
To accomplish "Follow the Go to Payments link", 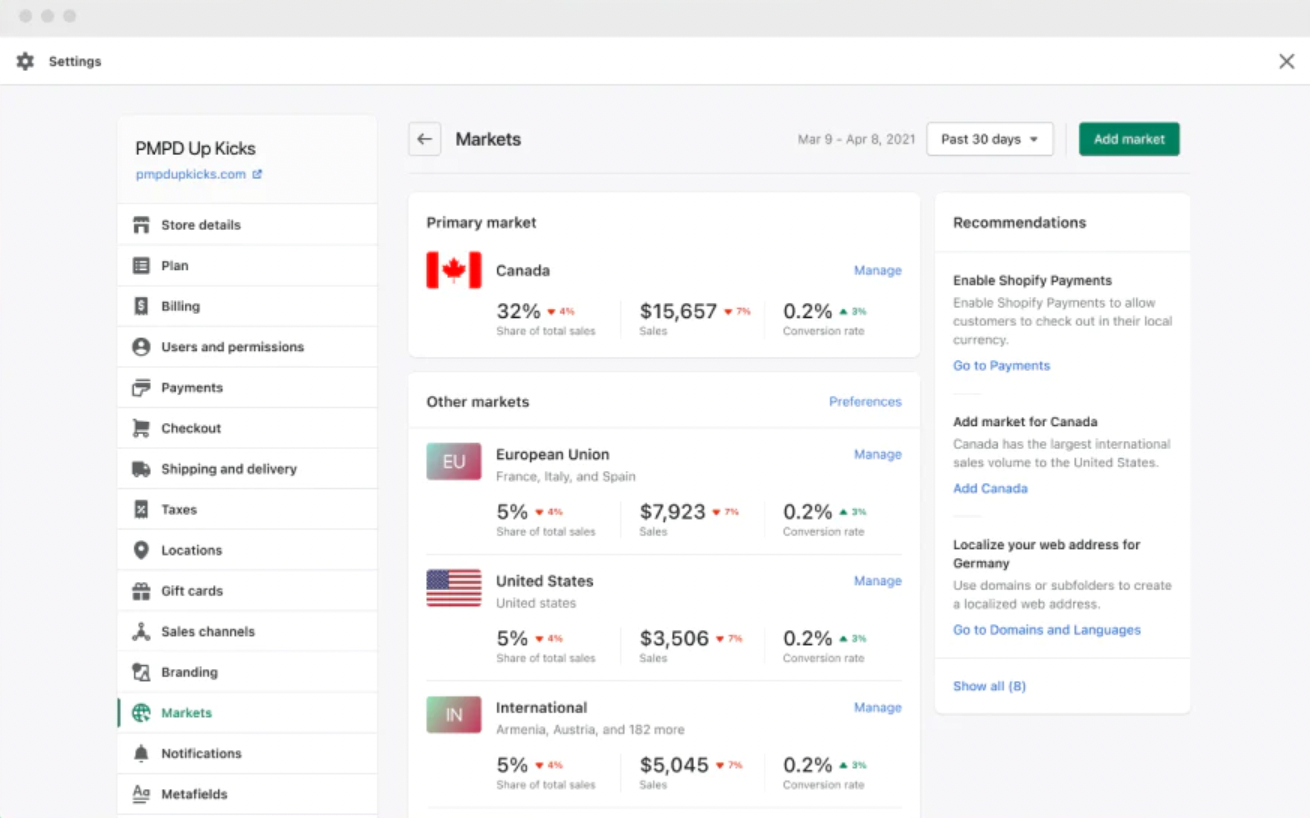I will pos(1001,366).
